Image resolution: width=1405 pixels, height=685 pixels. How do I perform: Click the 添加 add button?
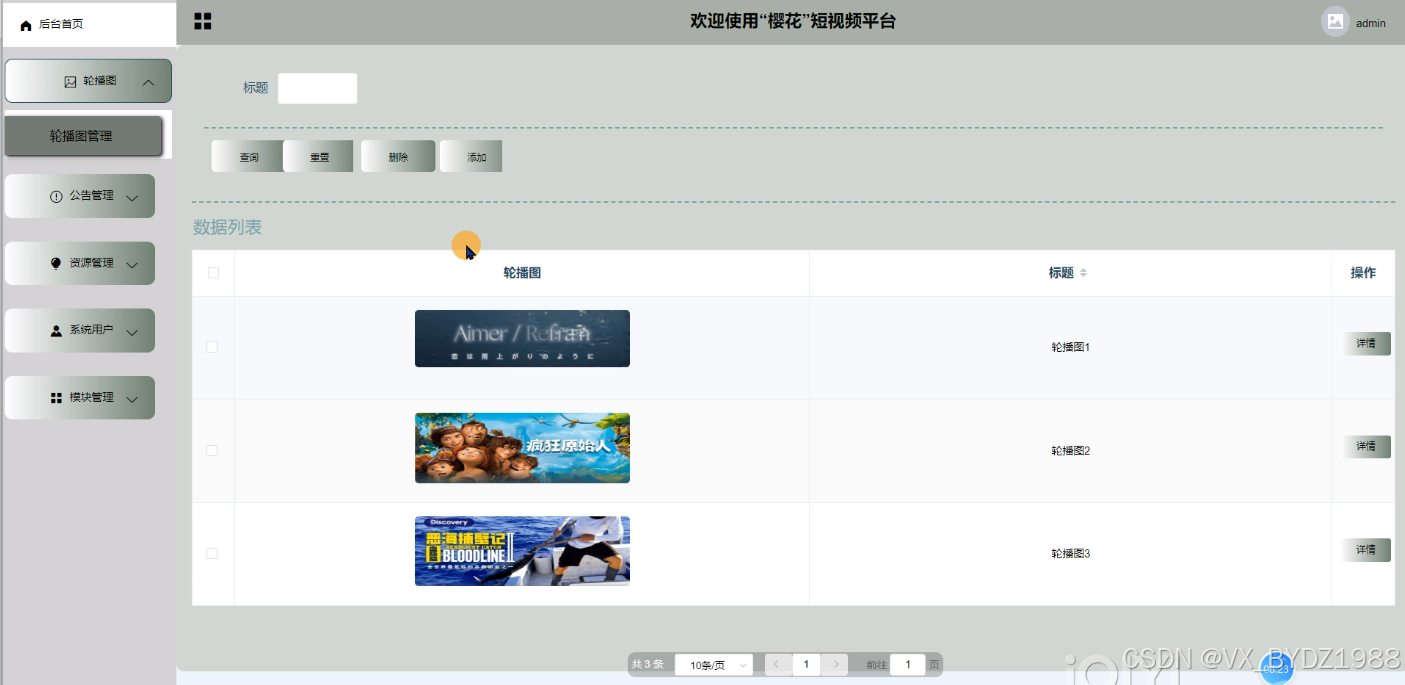(x=471, y=157)
